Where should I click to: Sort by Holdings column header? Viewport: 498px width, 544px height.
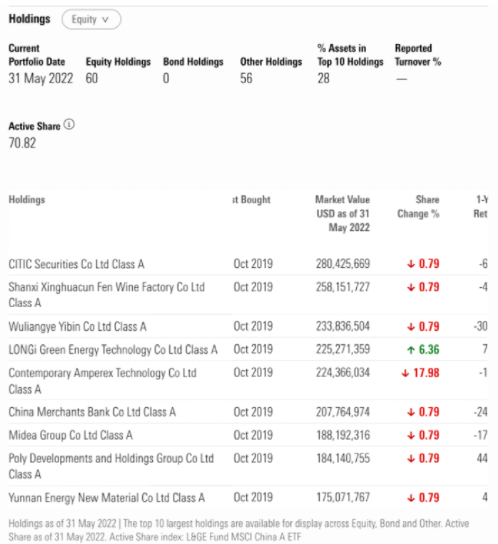27,200
